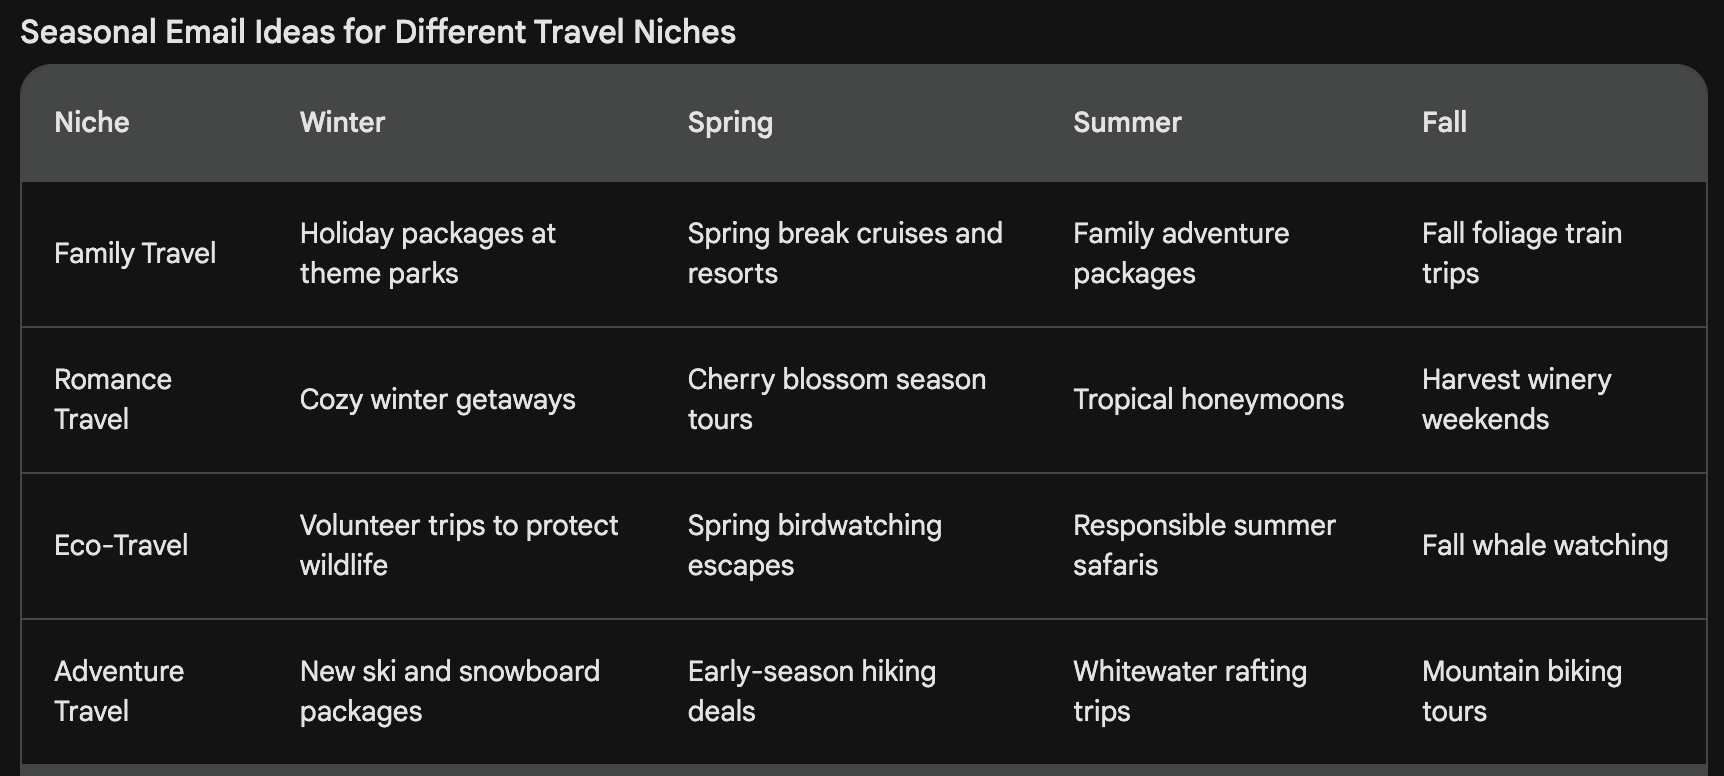Click the Fall column header
Viewport: 1724px width, 776px height.
1444,122
